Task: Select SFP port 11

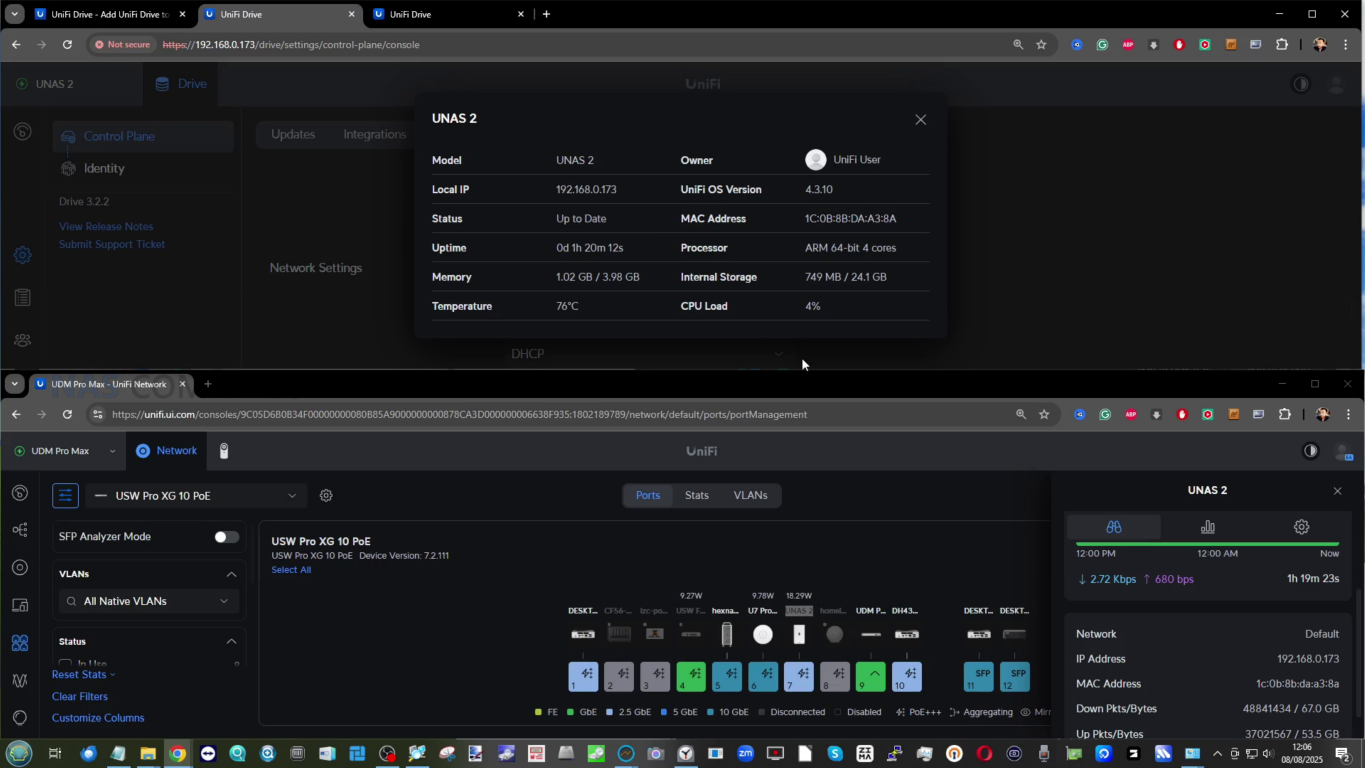Action: [x=979, y=677]
